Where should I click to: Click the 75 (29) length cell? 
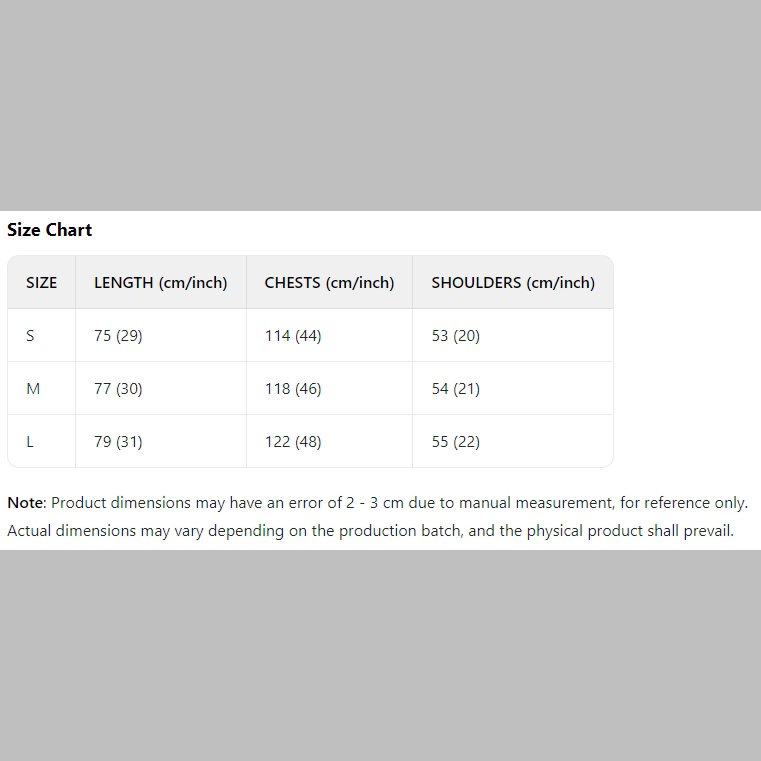pos(118,336)
